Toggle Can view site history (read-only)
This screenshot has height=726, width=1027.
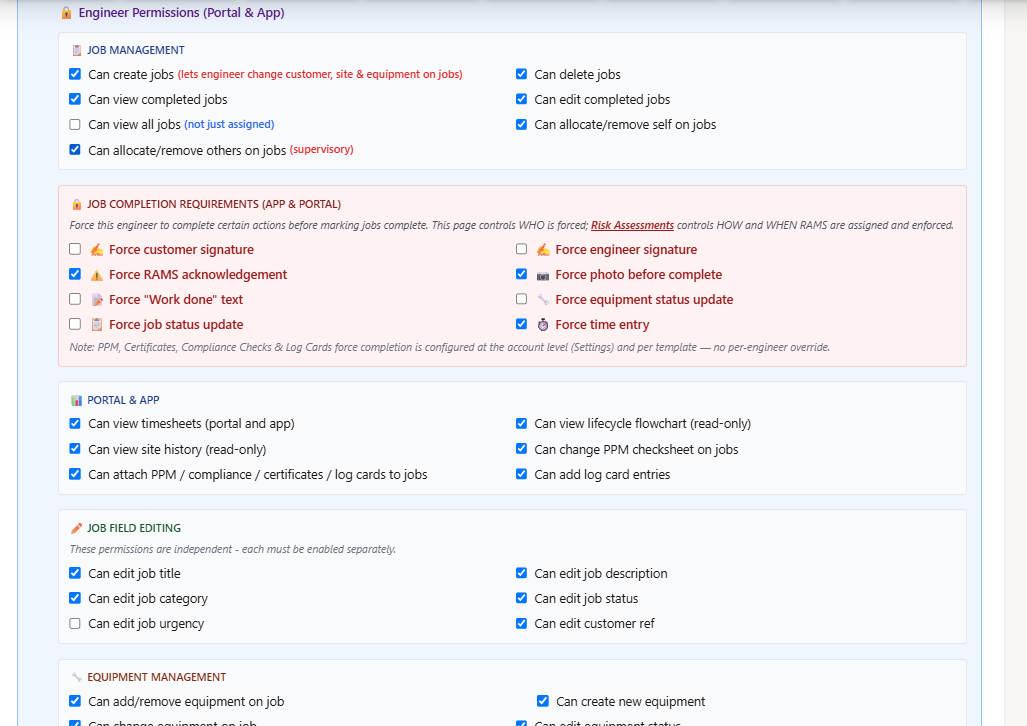click(x=75, y=449)
